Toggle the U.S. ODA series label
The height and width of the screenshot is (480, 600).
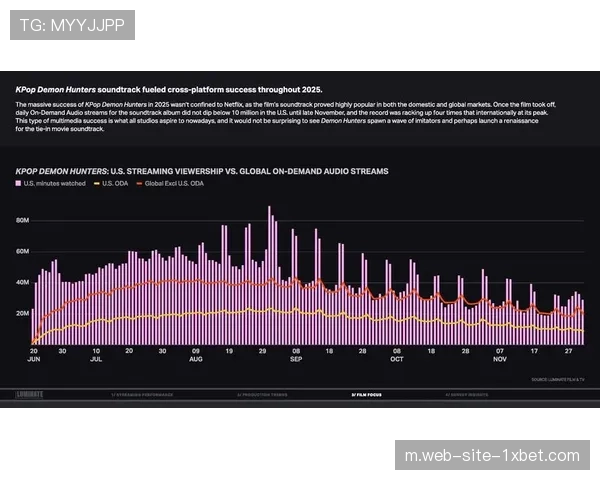point(112,185)
